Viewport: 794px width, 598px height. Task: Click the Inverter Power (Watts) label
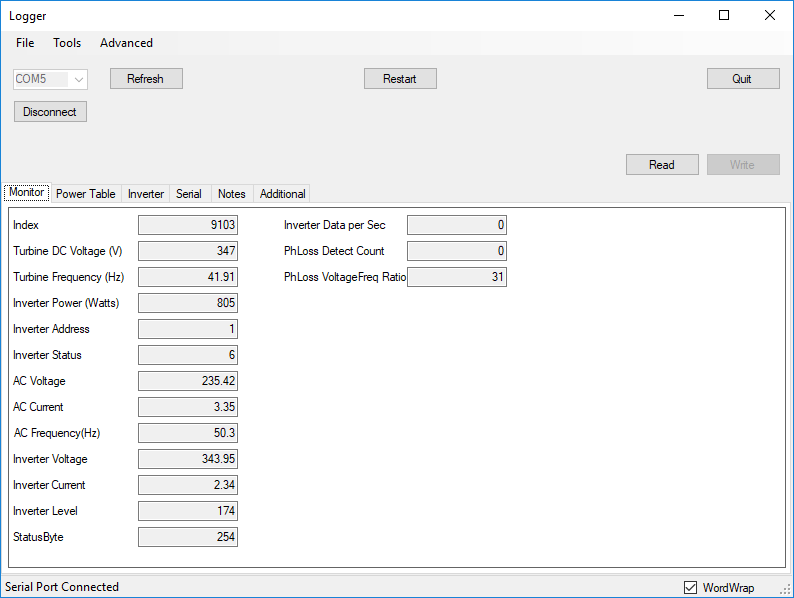[66, 303]
